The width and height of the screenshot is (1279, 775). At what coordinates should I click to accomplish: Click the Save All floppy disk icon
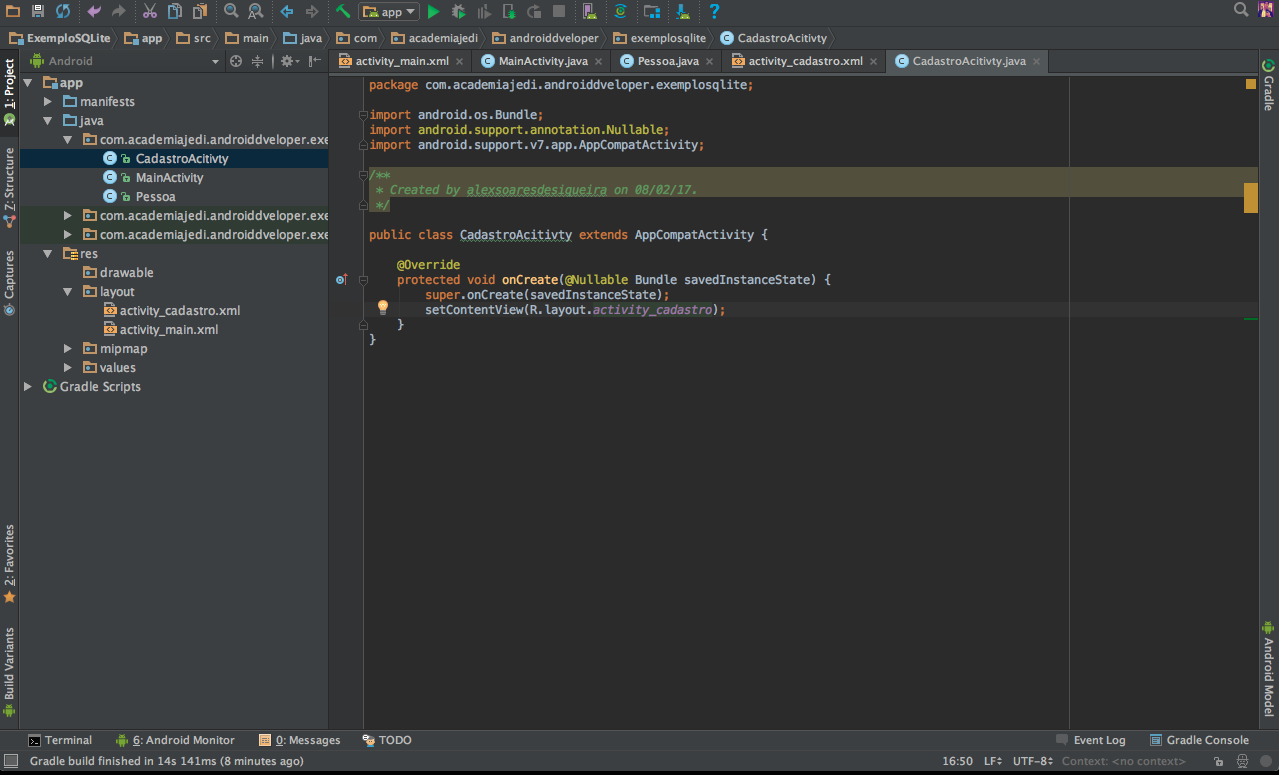tap(38, 12)
